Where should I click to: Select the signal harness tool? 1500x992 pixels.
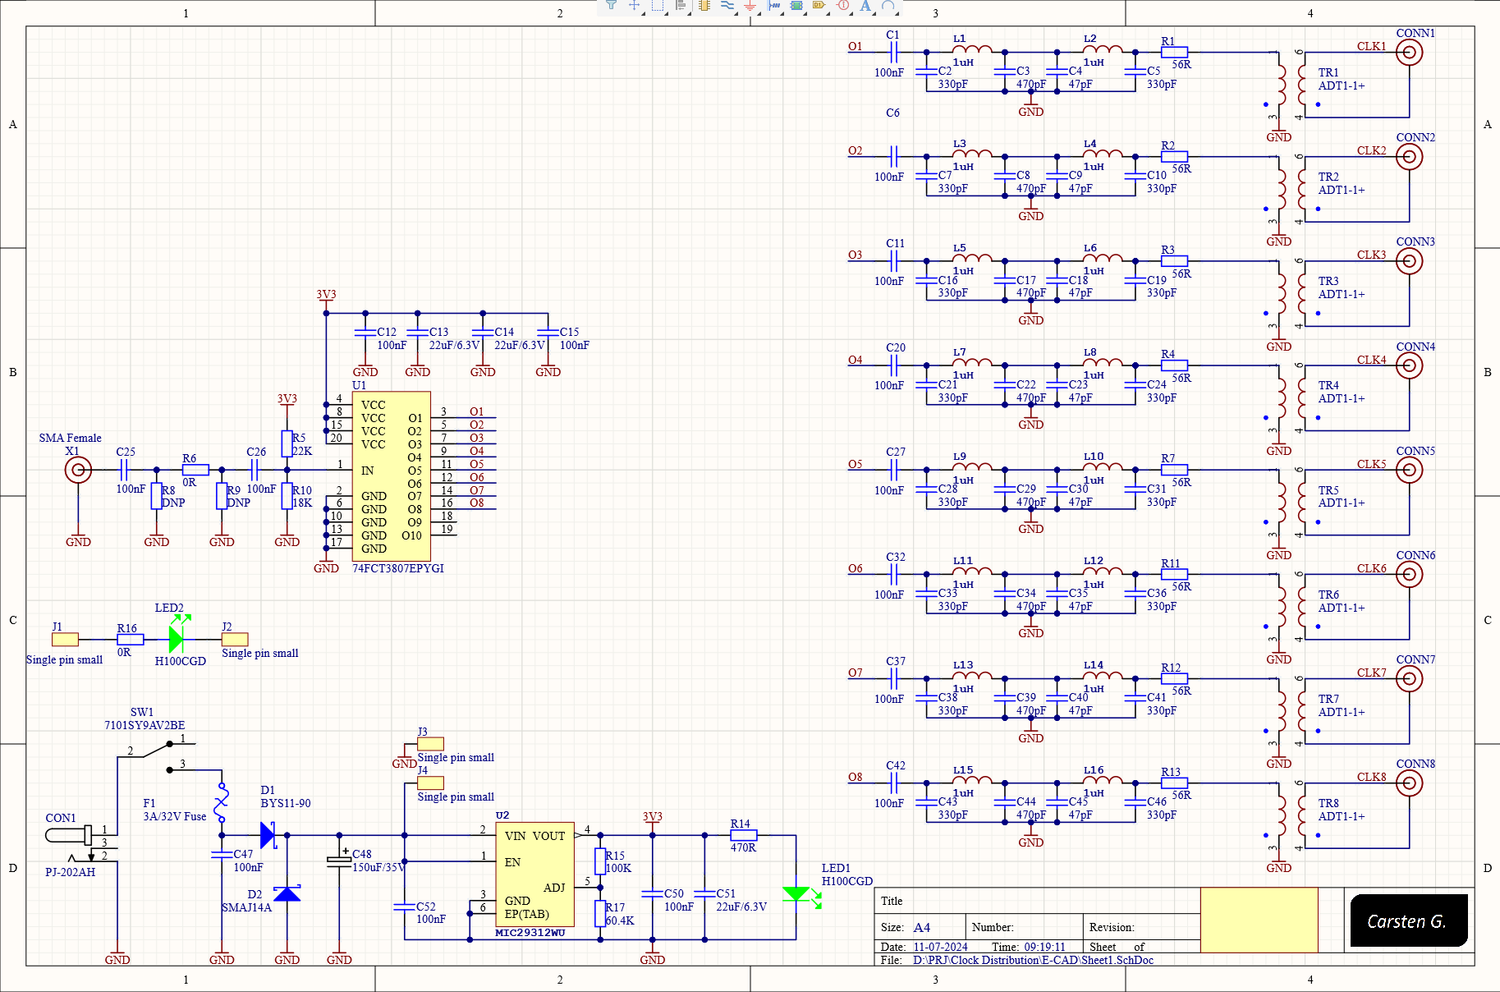[774, 5]
